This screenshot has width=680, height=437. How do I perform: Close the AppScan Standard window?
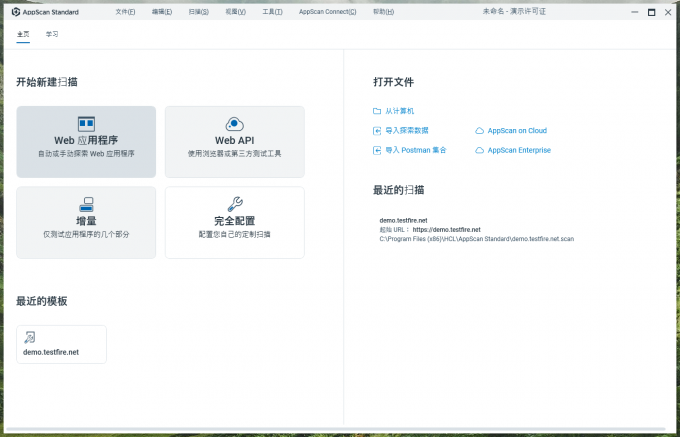pyautogui.click(x=668, y=12)
